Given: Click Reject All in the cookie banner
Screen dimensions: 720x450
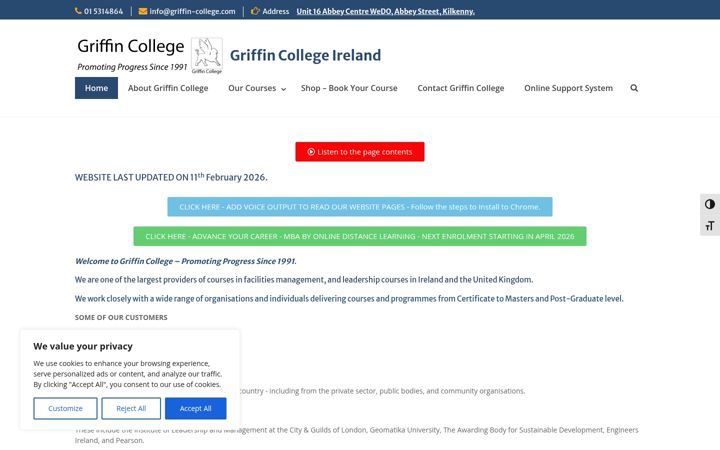Looking at the screenshot, I should pos(131,408).
